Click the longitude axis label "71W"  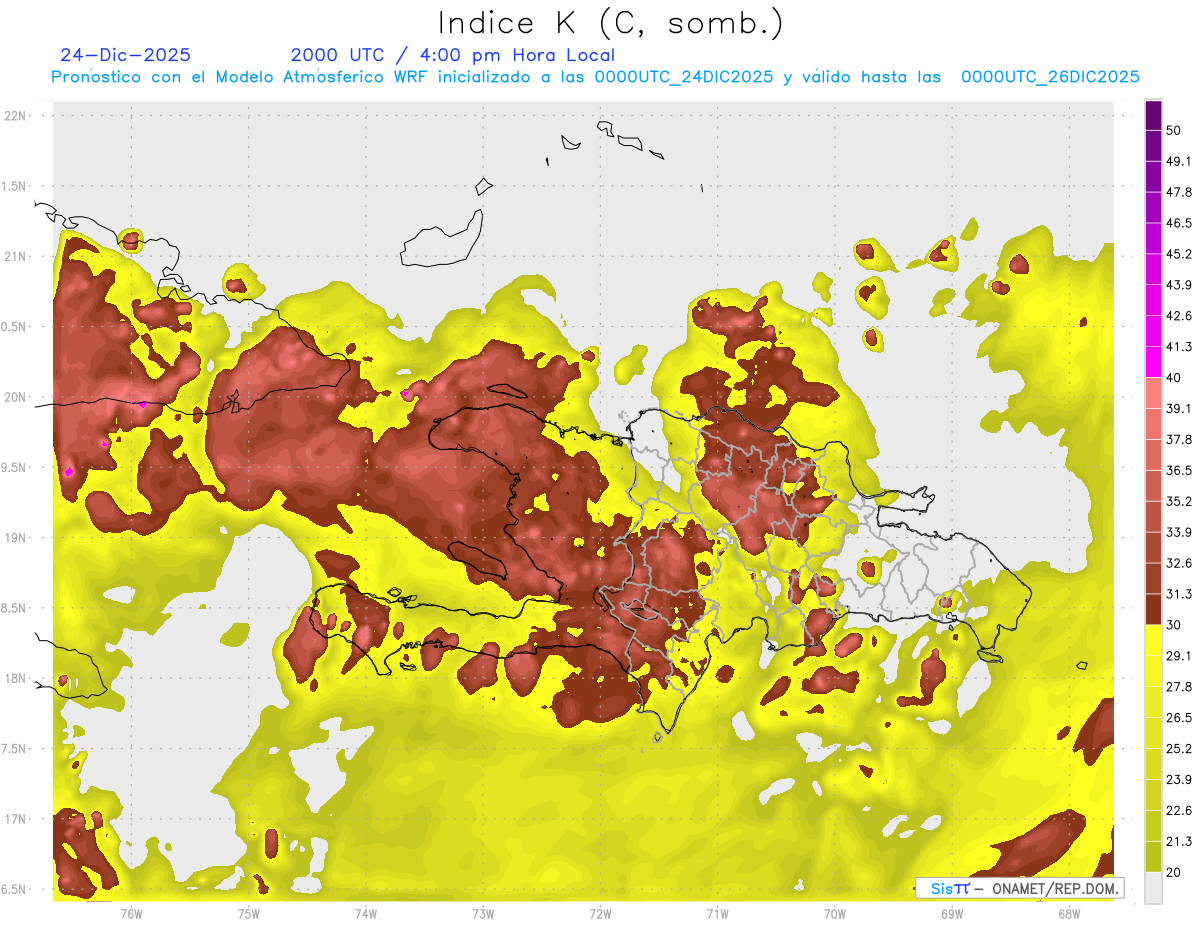click(717, 914)
